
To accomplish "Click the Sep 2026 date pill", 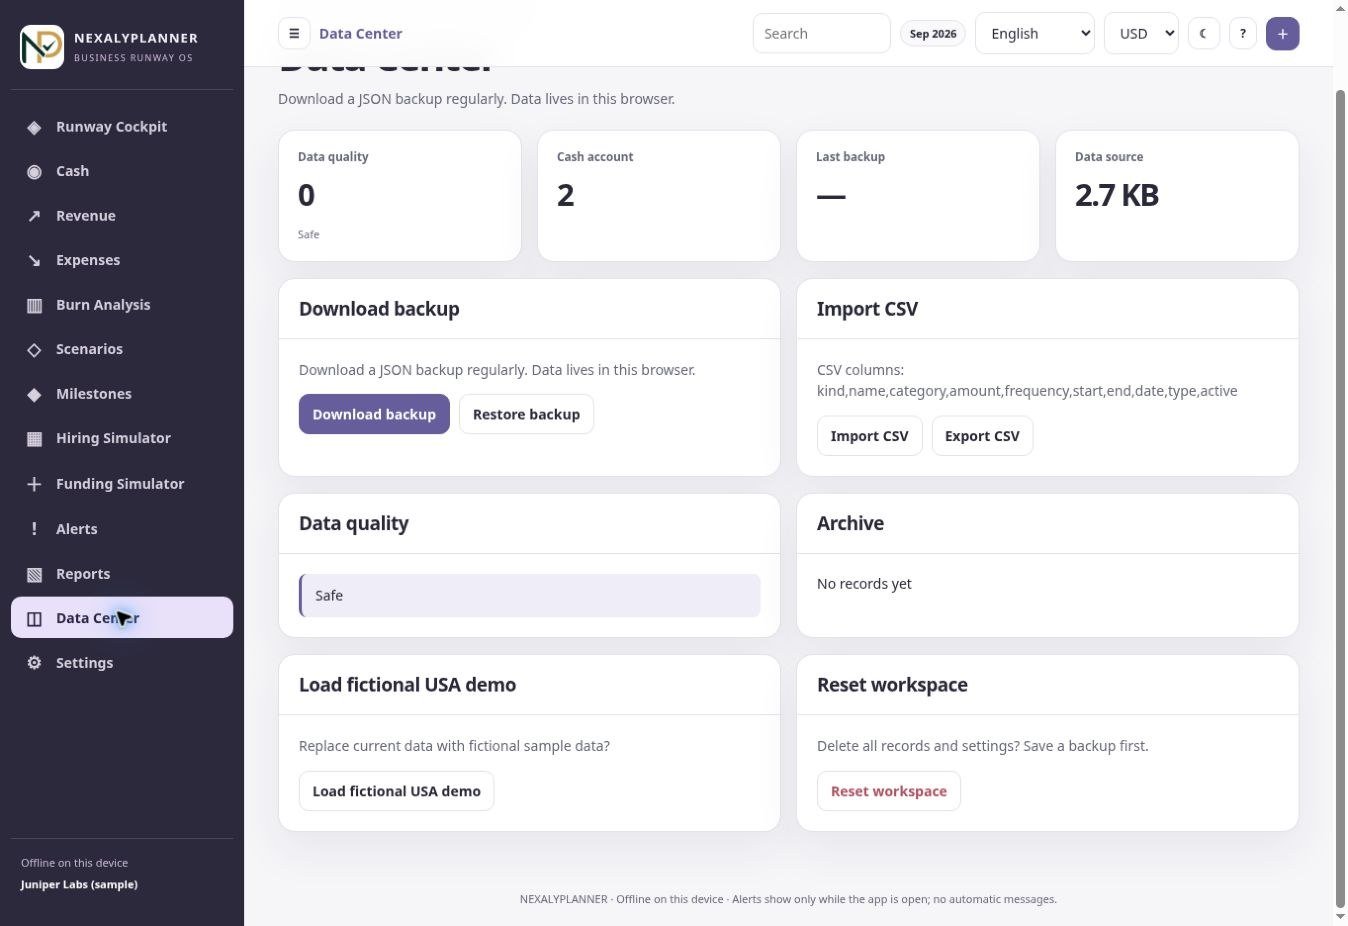I will (933, 33).
